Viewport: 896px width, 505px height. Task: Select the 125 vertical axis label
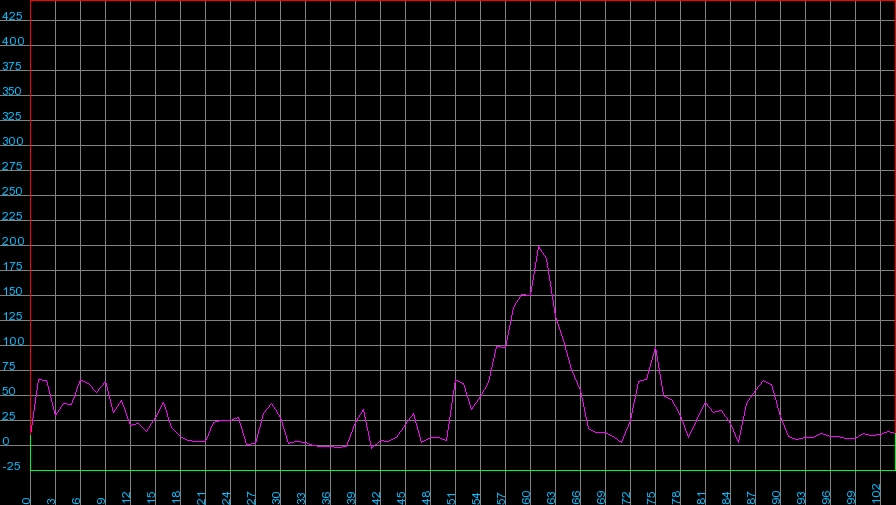pyautogui.click(x=12, y=316)
